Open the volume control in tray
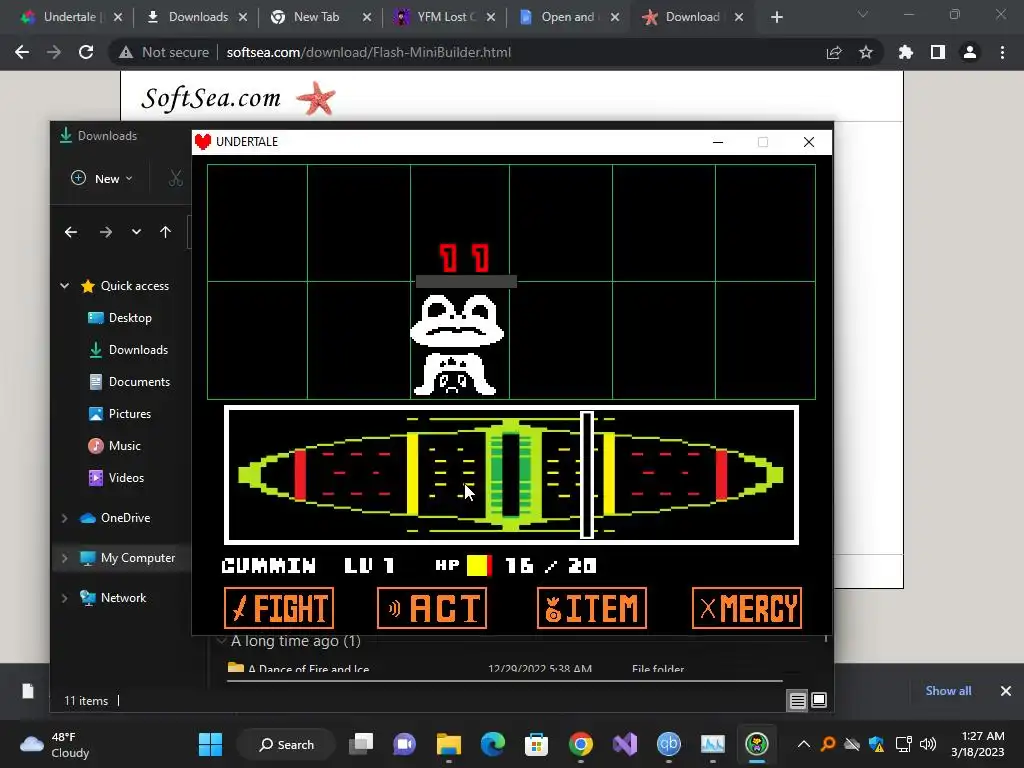This screenshot has width=1024, height=768. [927, 744]
